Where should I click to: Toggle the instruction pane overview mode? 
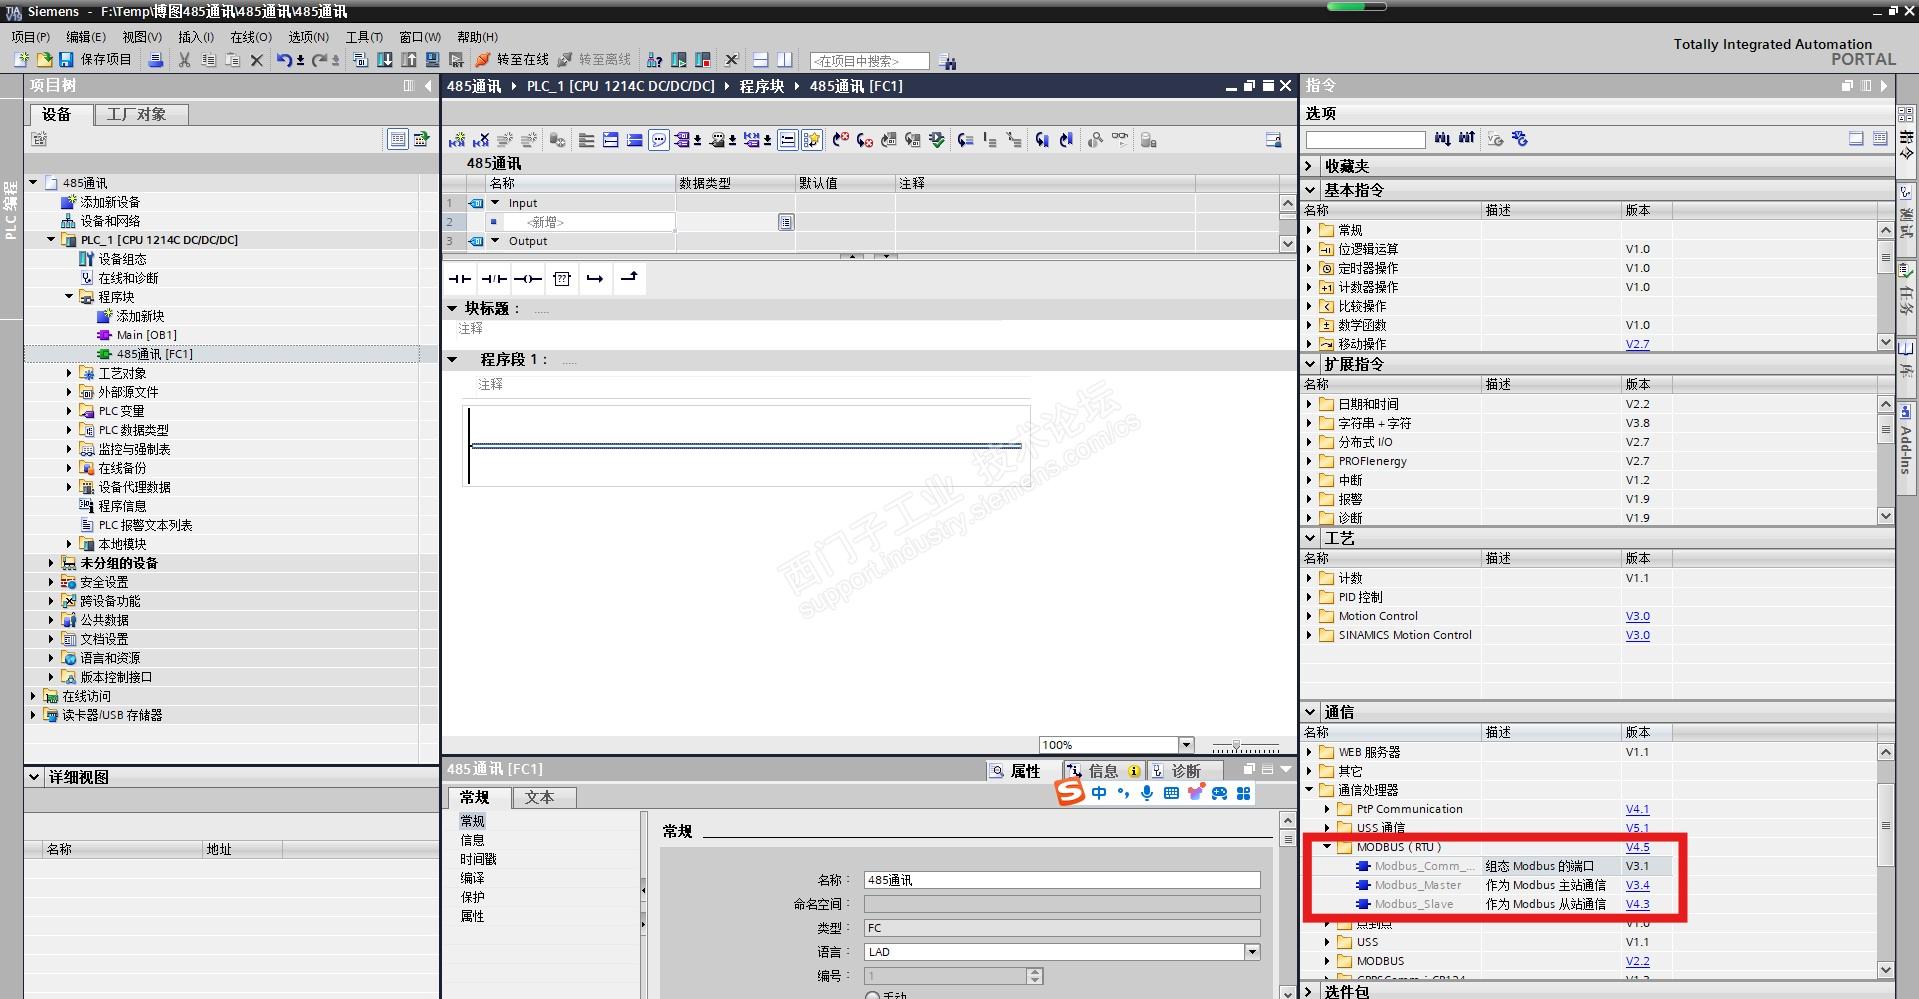[x=1856, y=139]
